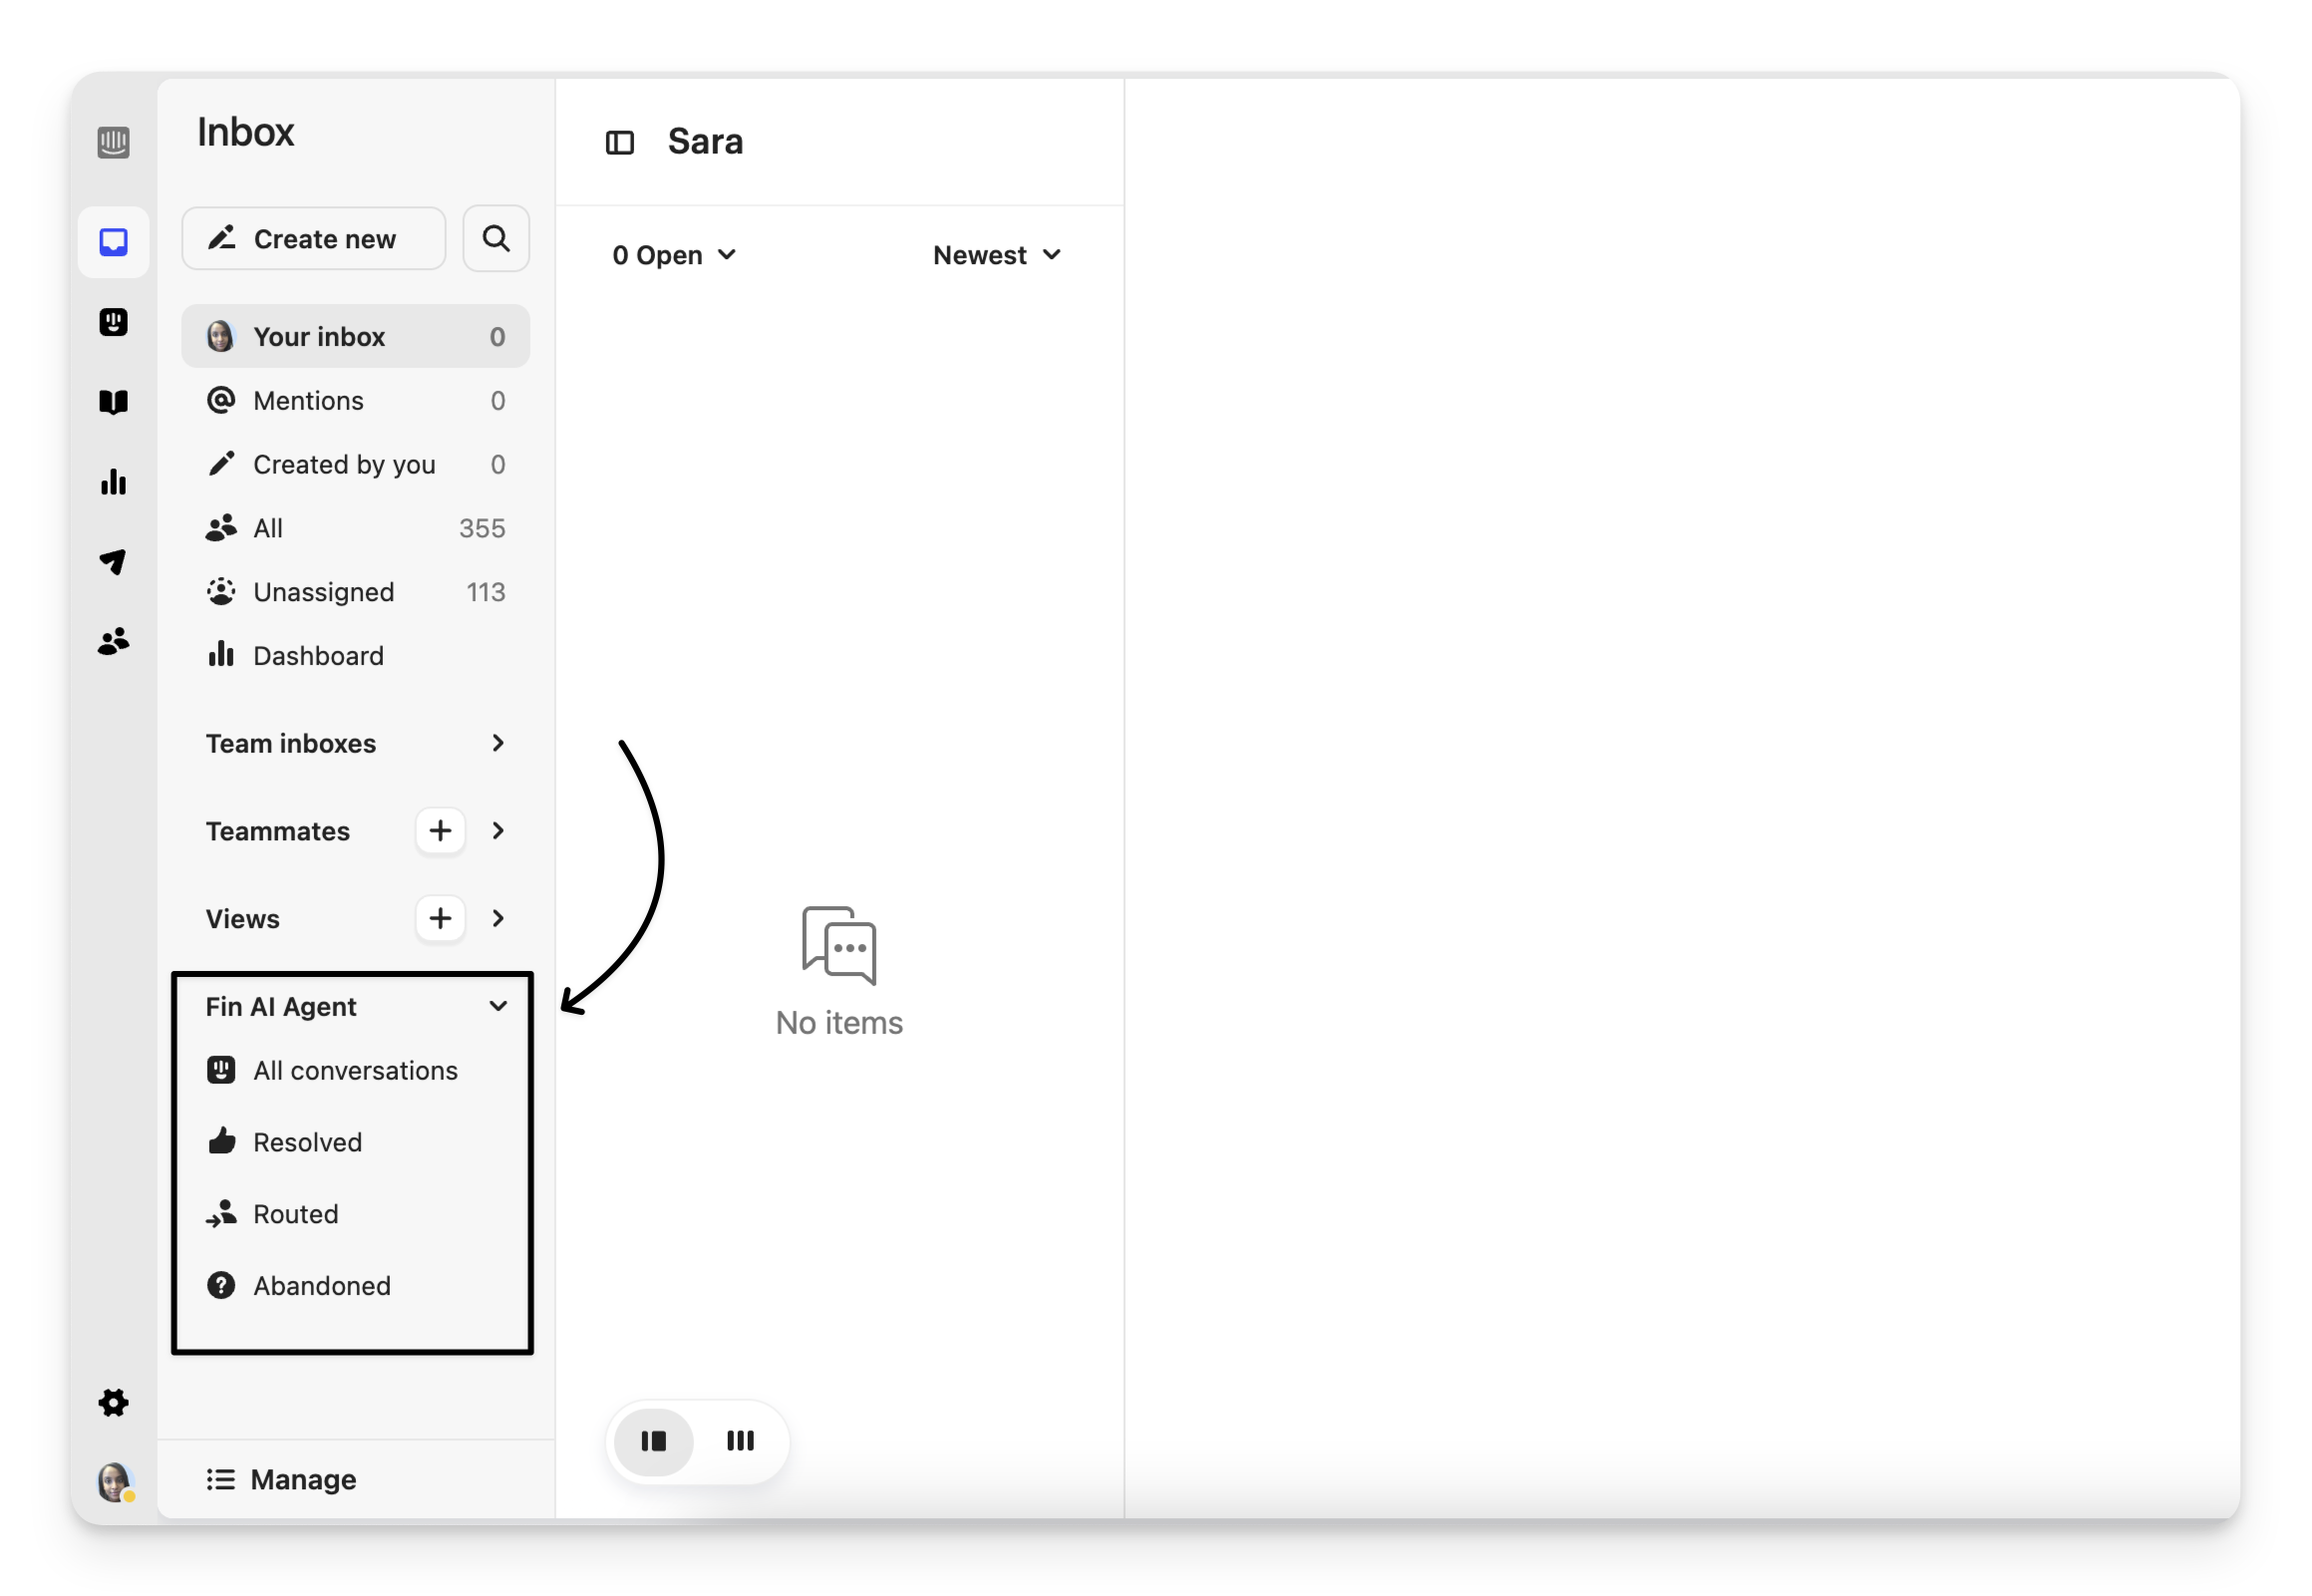Open Fin AI Agent icon in left rail

pos(113,322)
